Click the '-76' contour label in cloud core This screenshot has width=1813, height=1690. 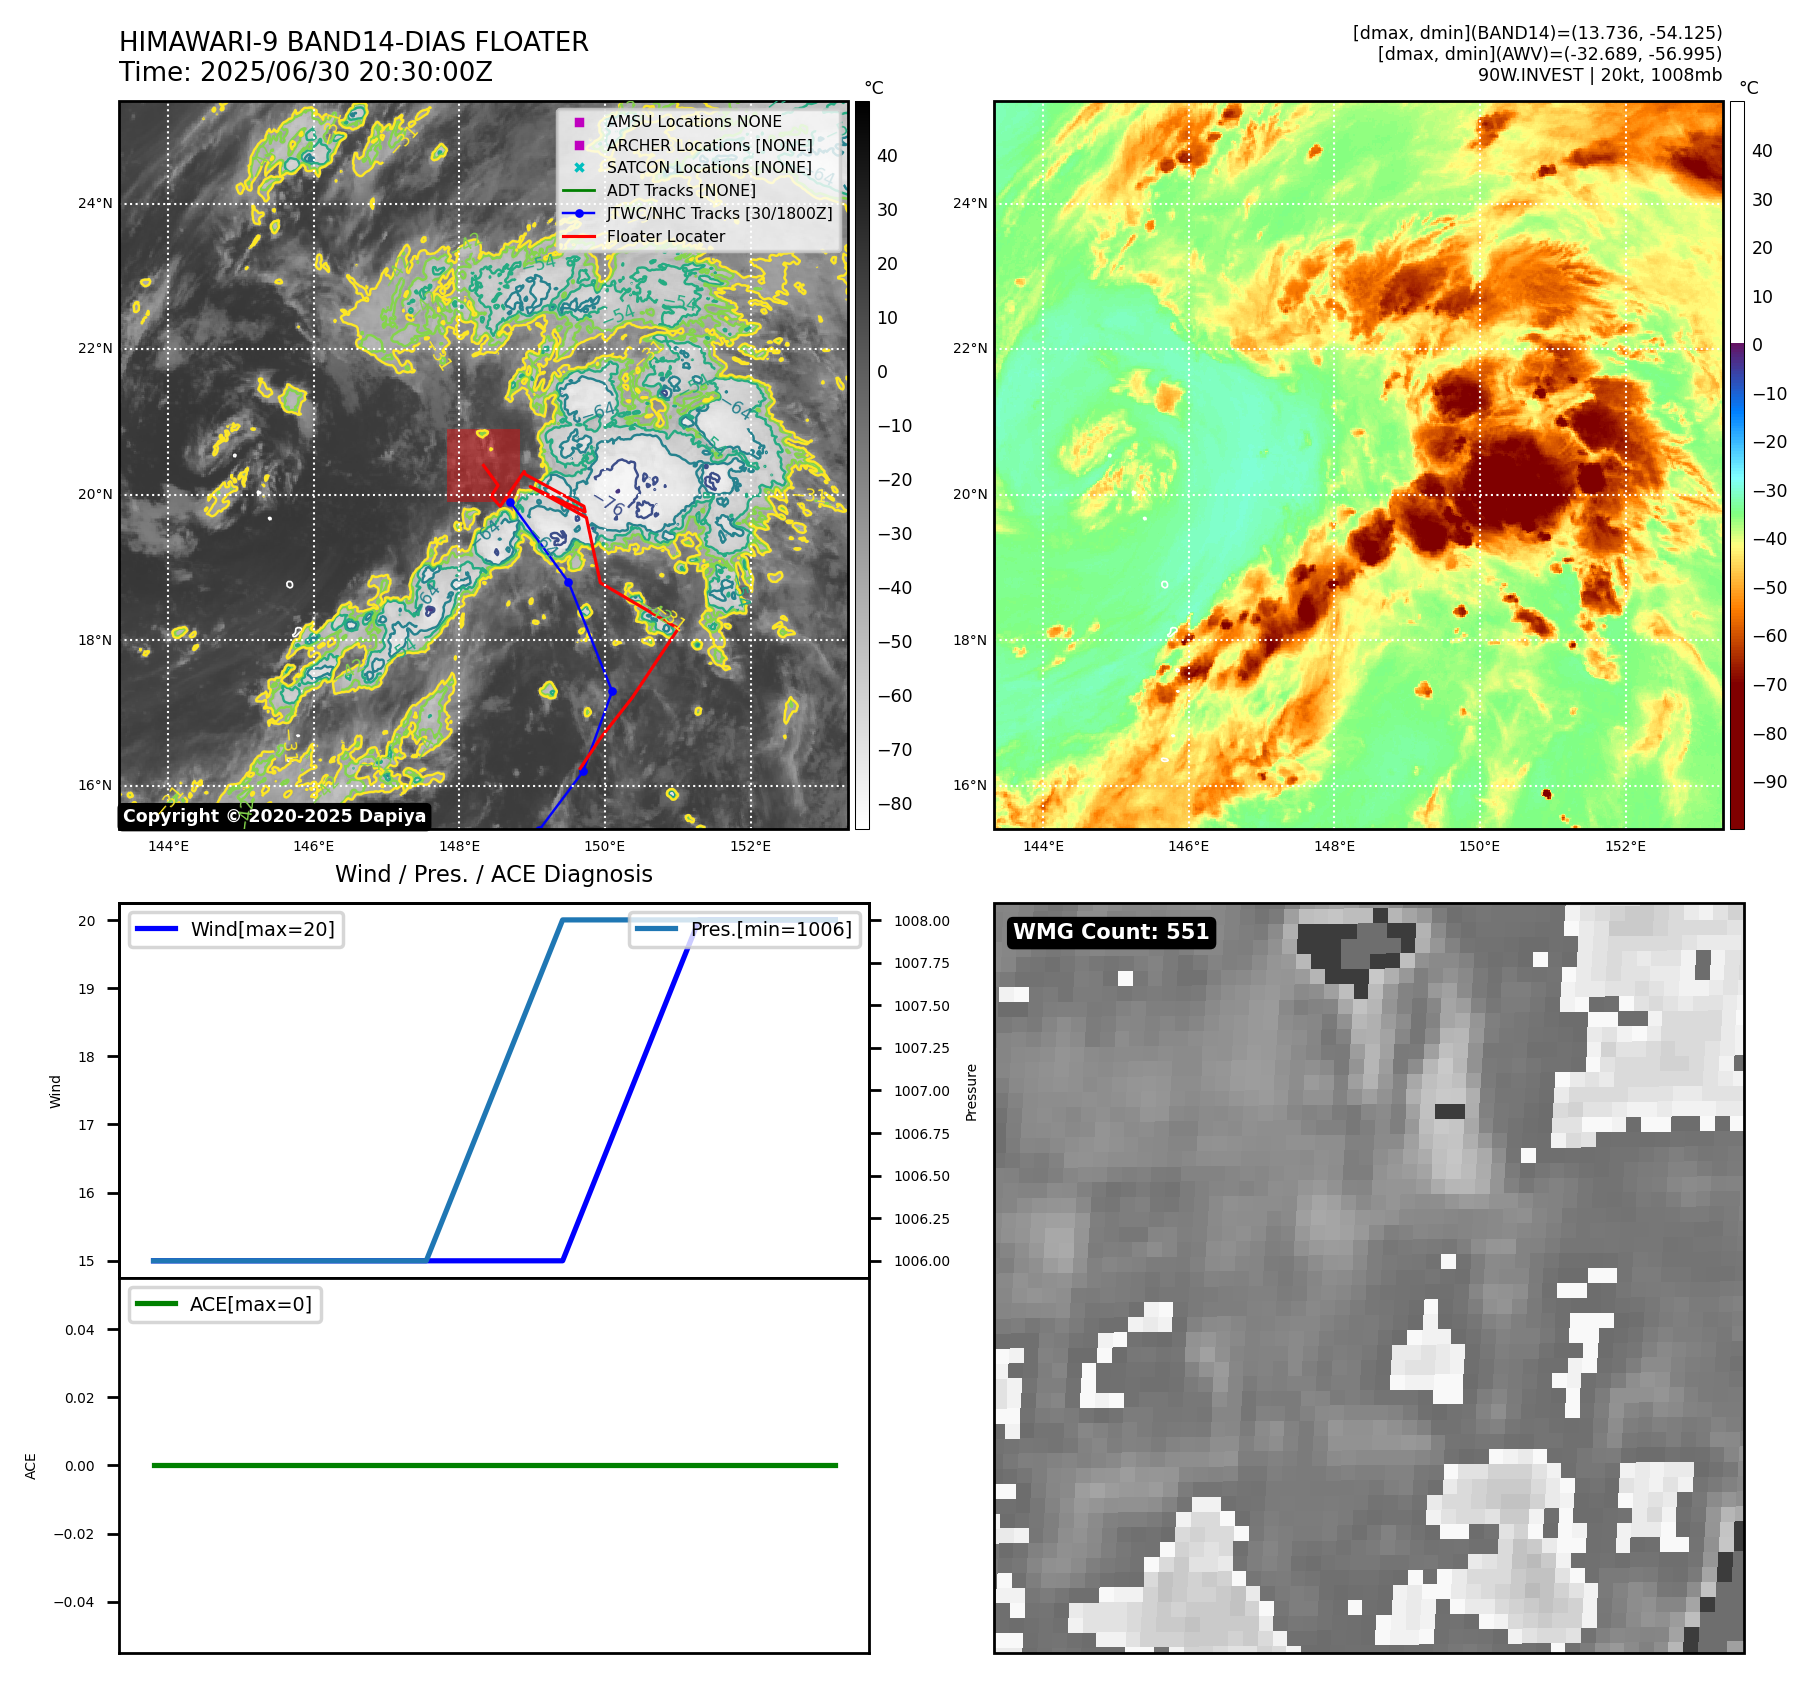coord(608,505)
